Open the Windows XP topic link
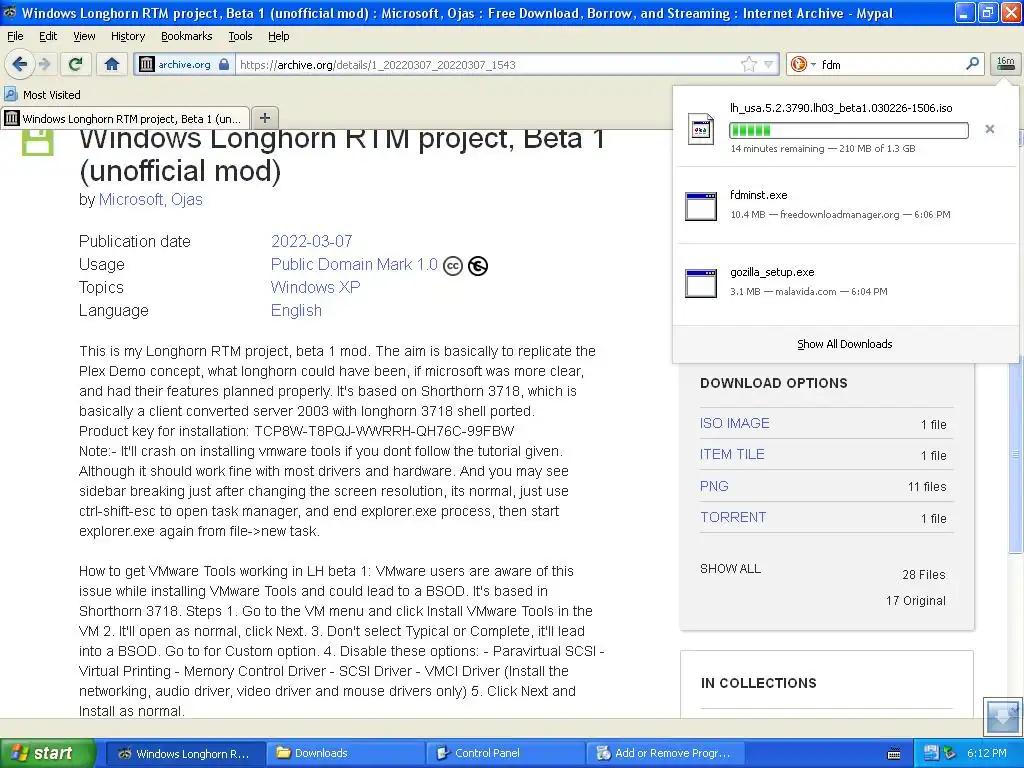This screenshot has width=1024, height=768. [315, 287]
